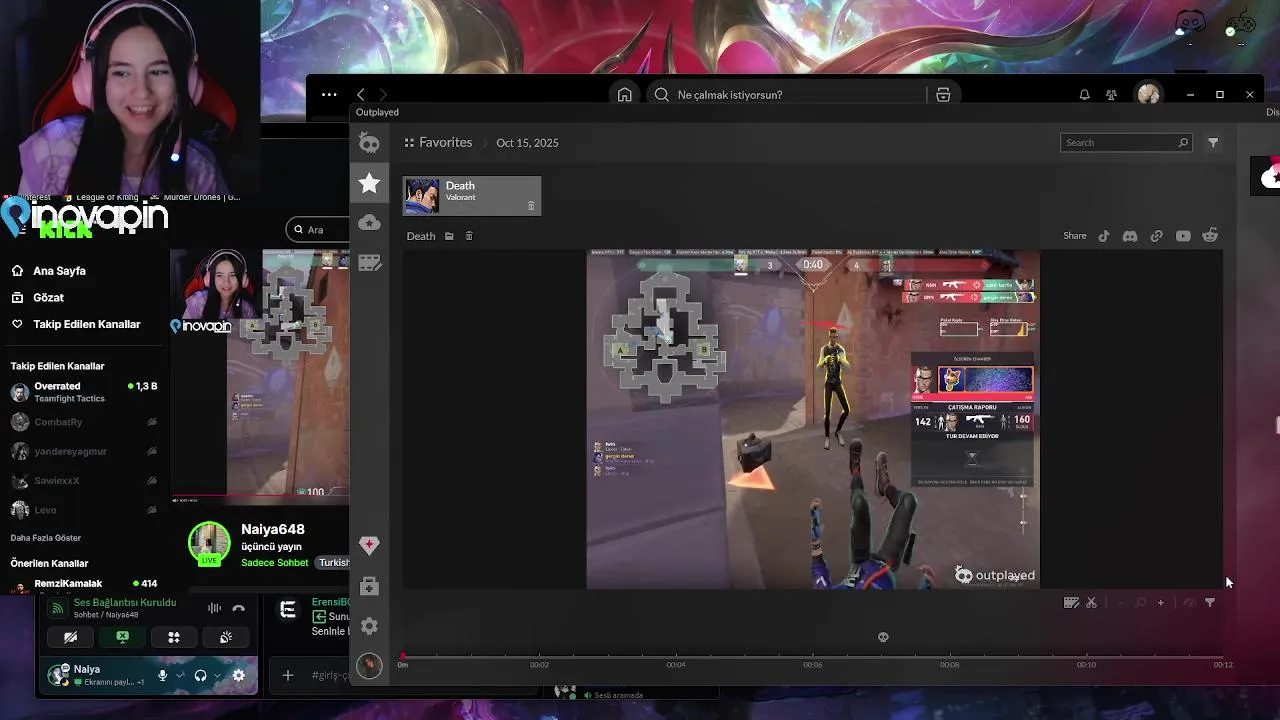The height and width of the screenshot is (720, 1280).
Task: Open Discord activities button
Action: point(174,637)
